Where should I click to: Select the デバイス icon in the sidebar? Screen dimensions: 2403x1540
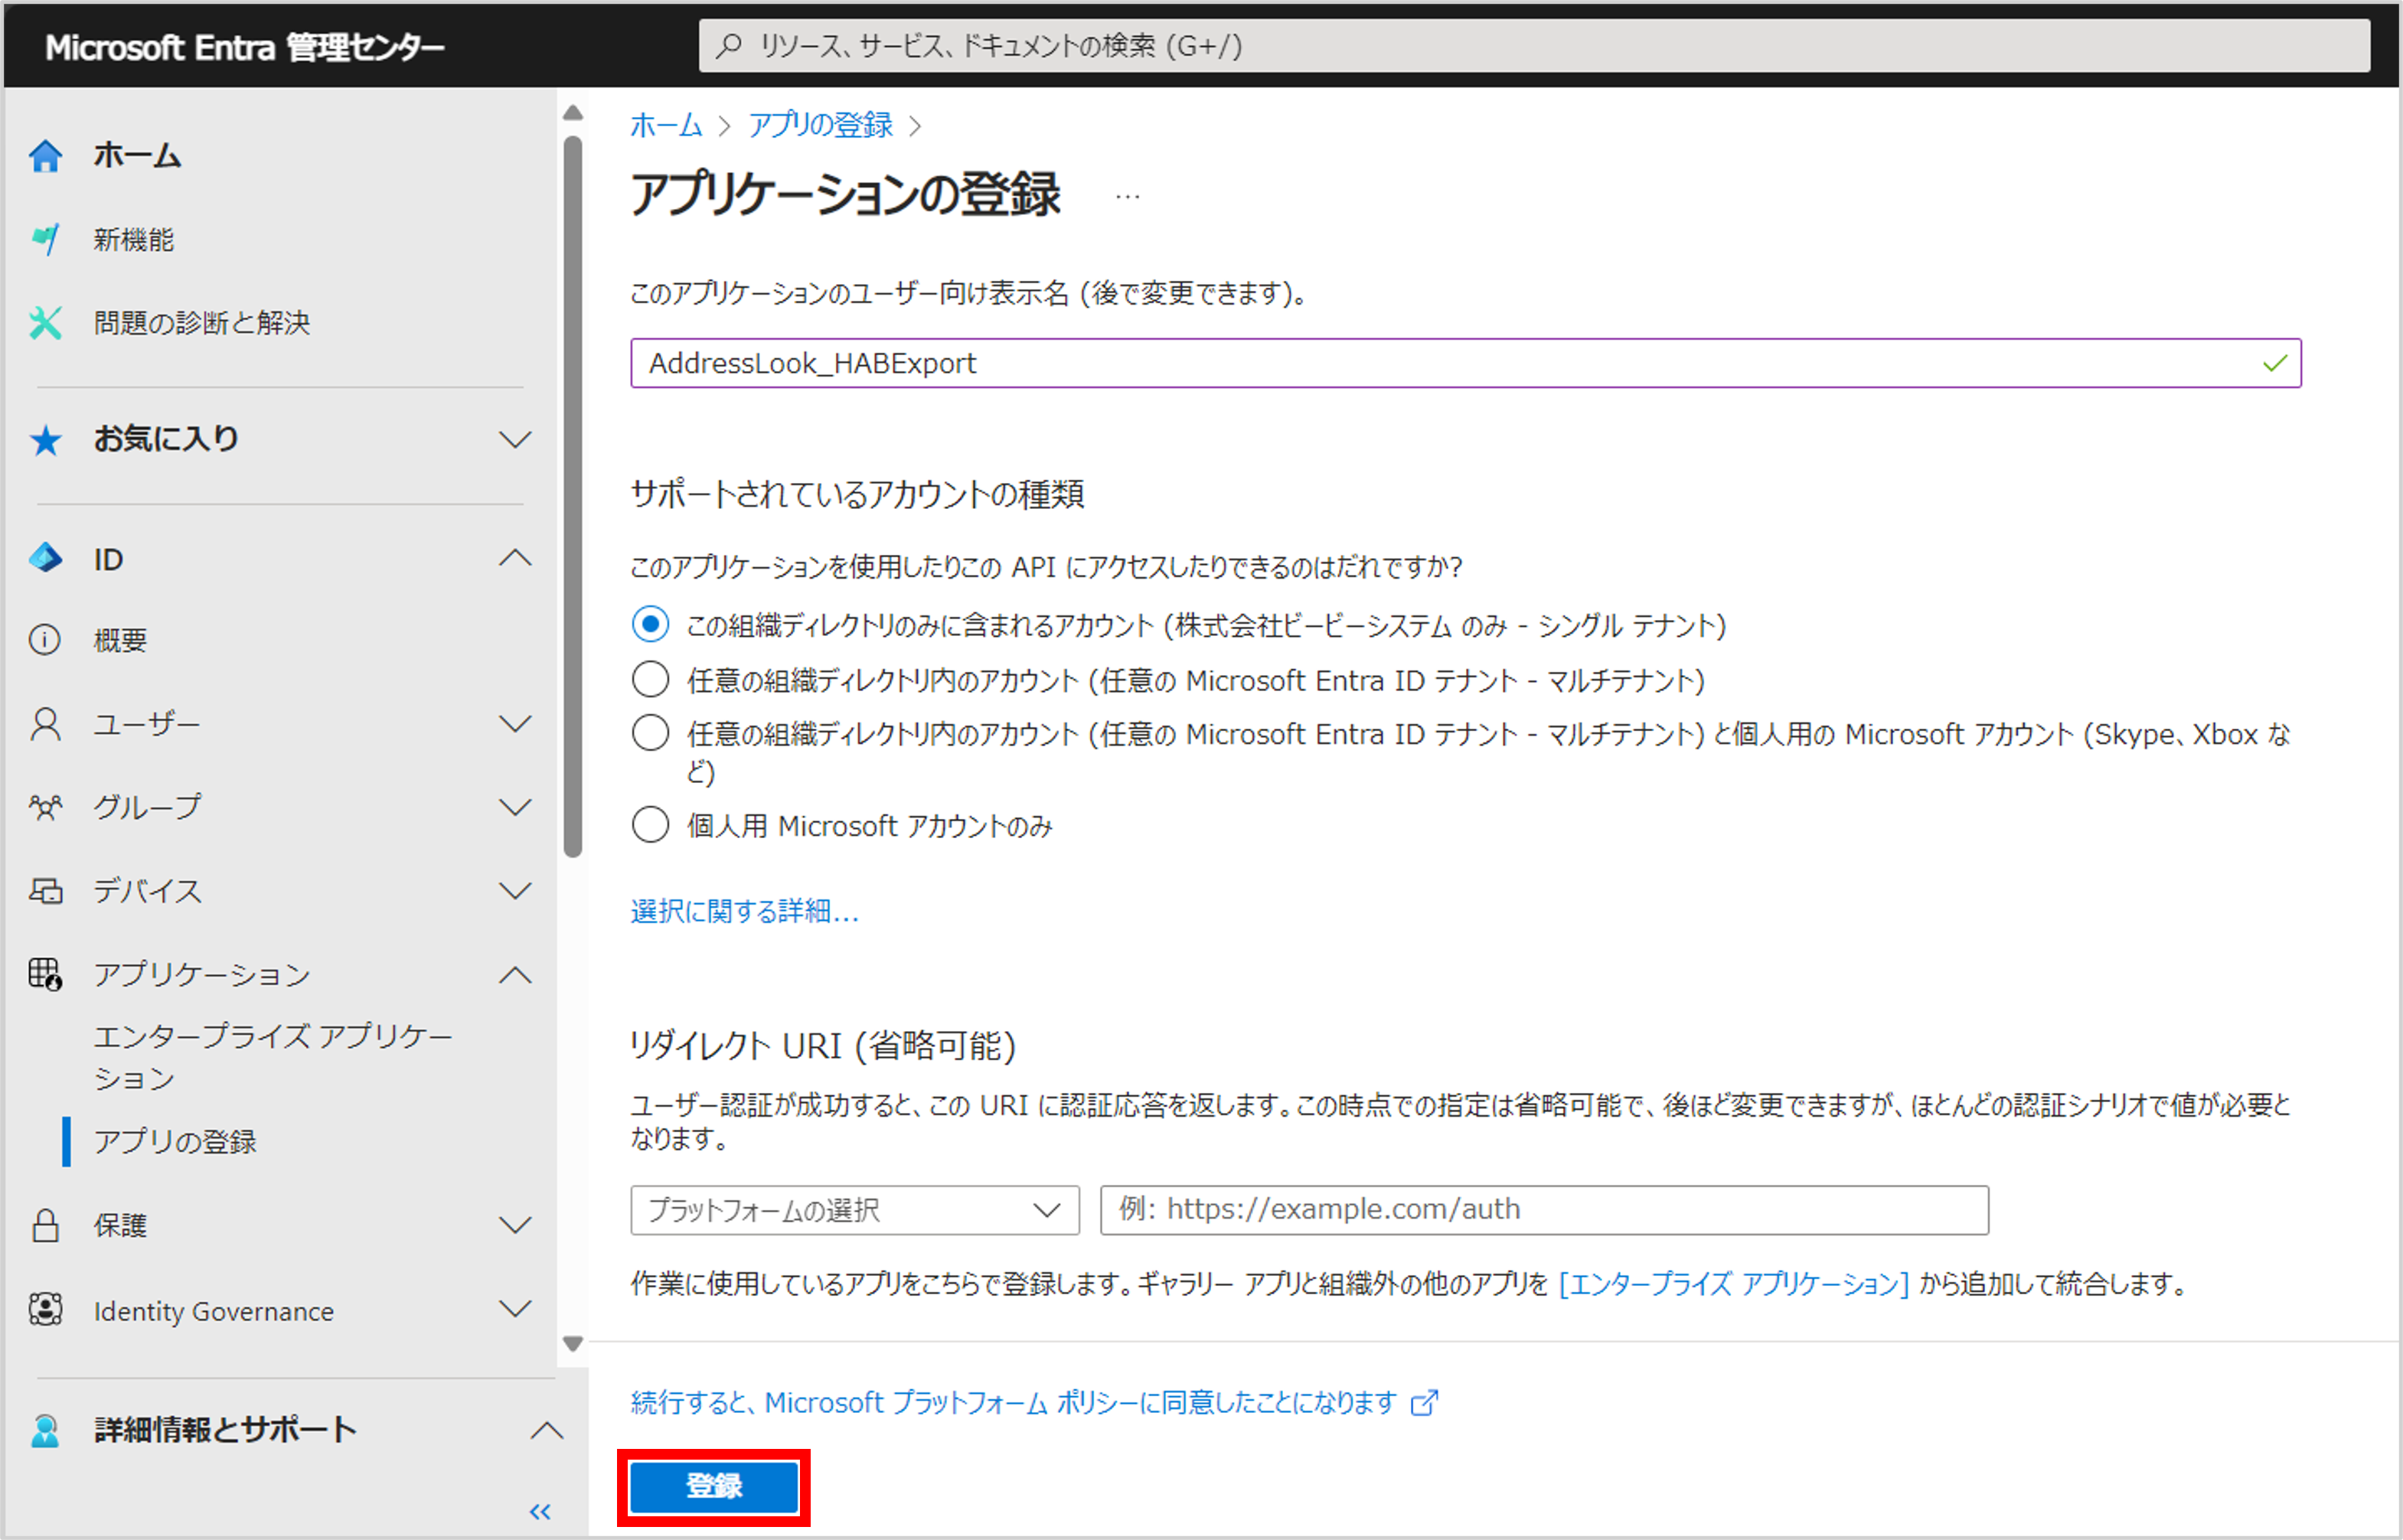tap(46, 890)
